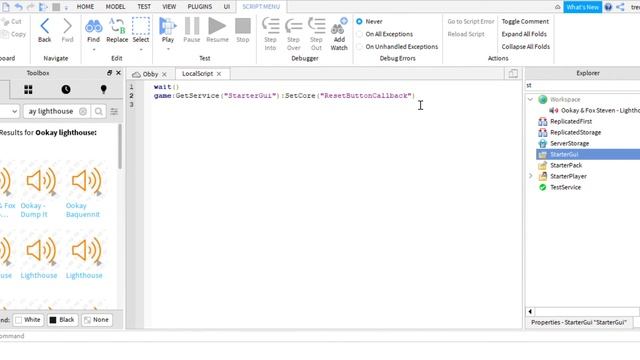Image resolution: width=640 pixels, height=360 pixels.
Task: Open the TEST ribbon tab
Action: [x=144, y=7]
